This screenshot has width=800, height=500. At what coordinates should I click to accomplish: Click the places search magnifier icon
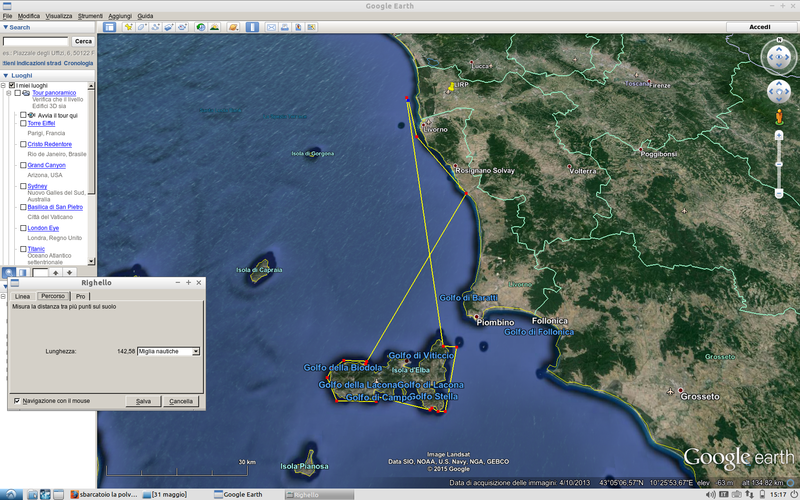(x=9, y=273)
